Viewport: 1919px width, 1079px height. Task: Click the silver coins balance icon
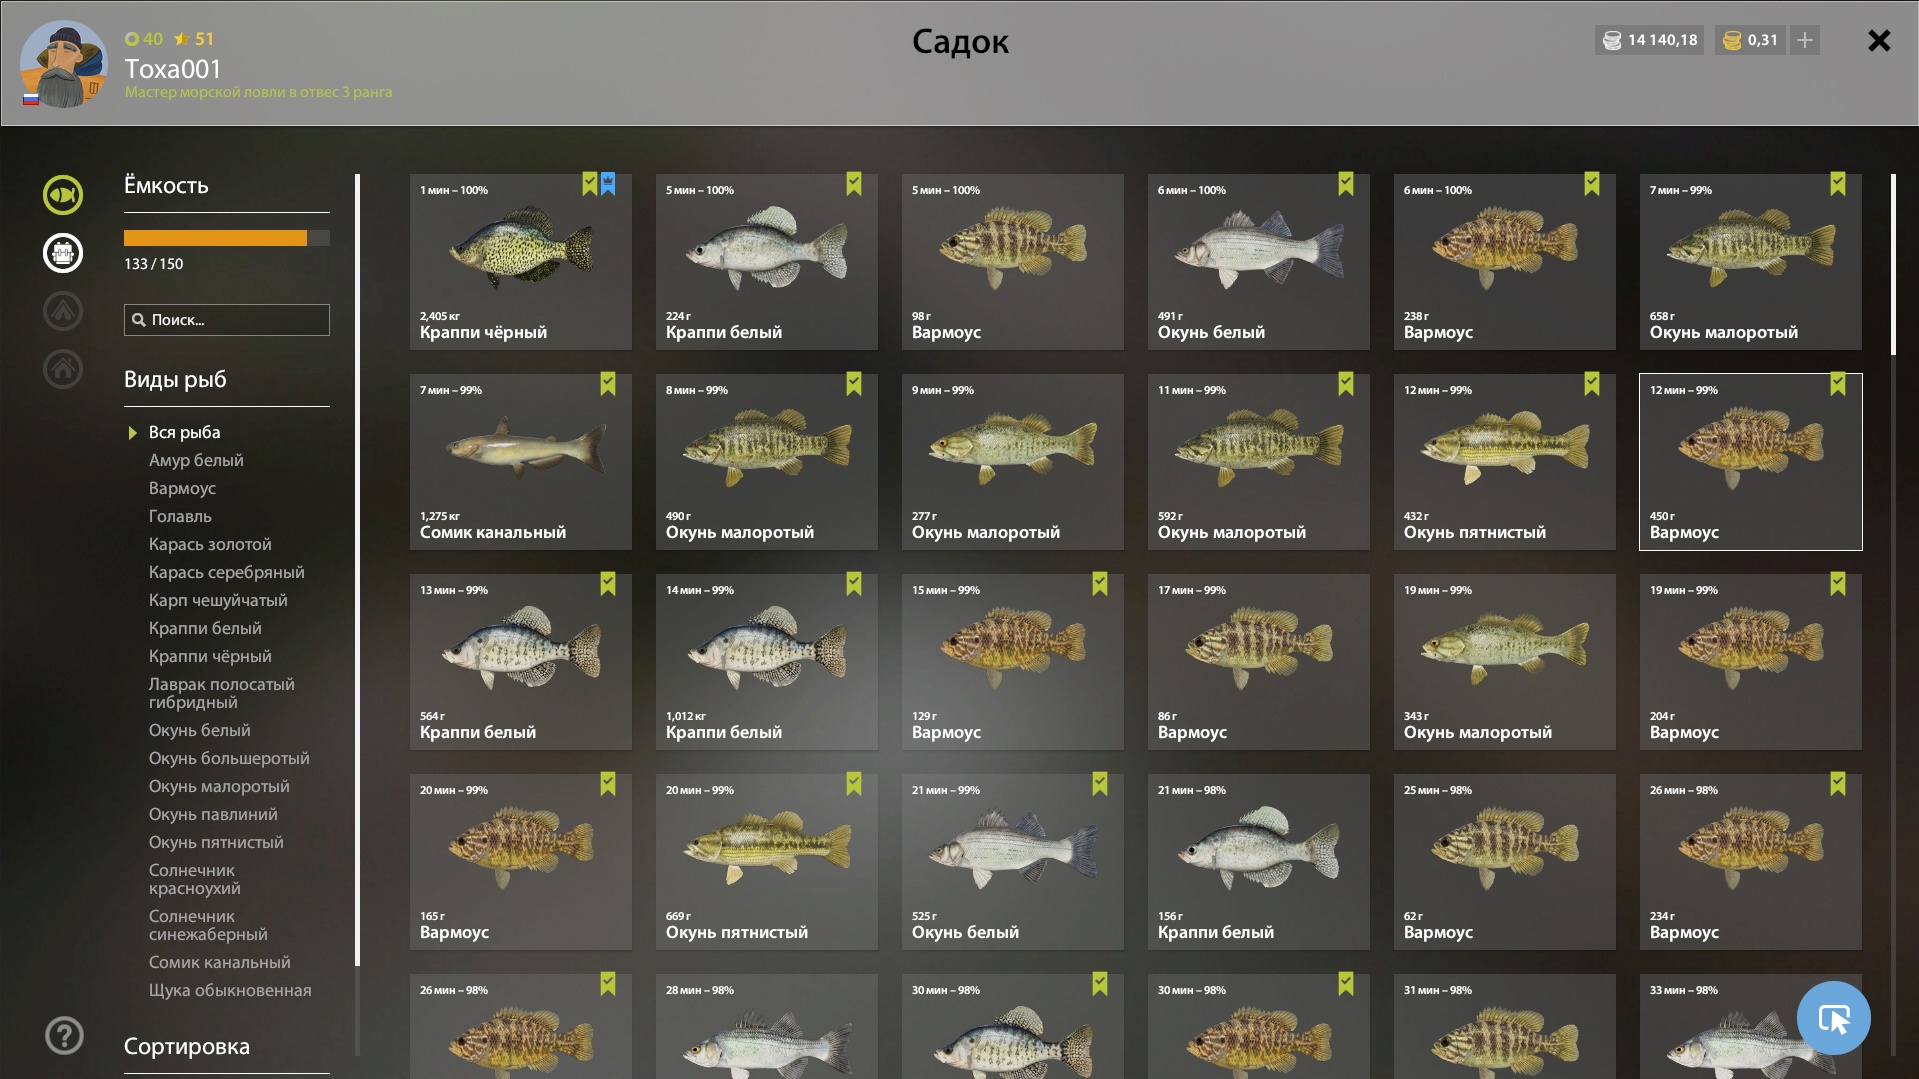[x=1612, y=40]
